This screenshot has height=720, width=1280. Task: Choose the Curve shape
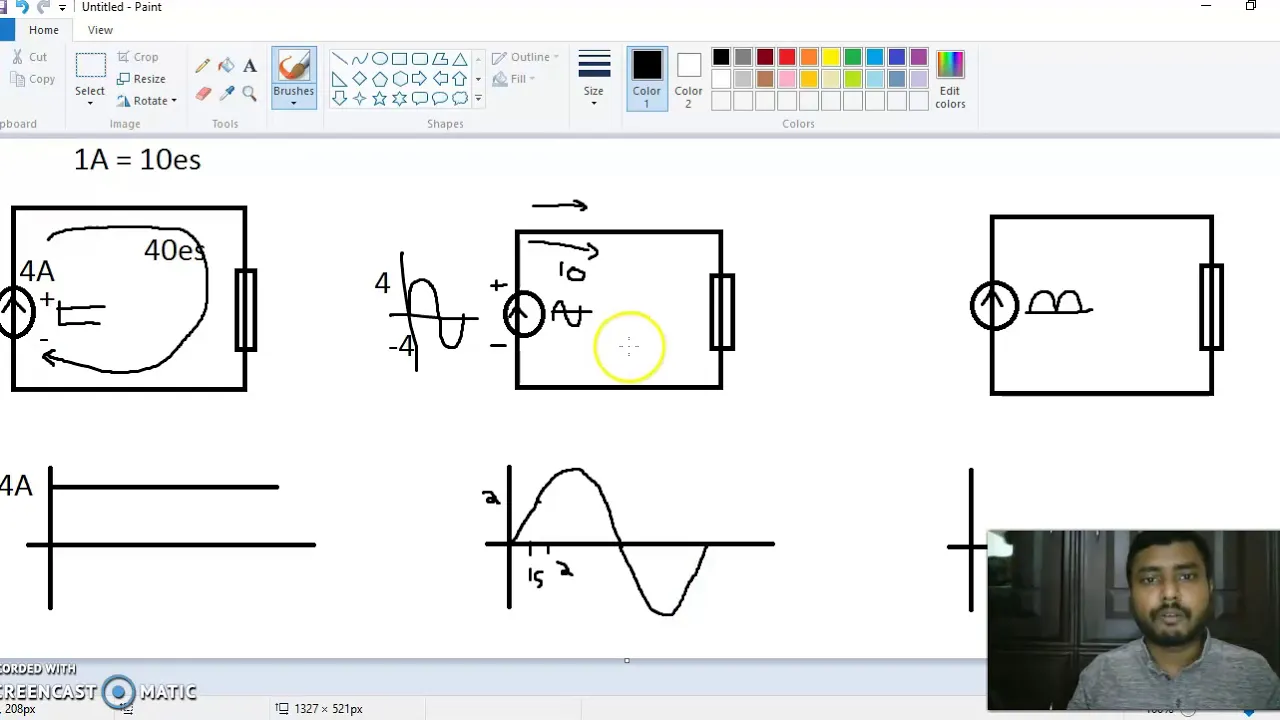(359, 59)
